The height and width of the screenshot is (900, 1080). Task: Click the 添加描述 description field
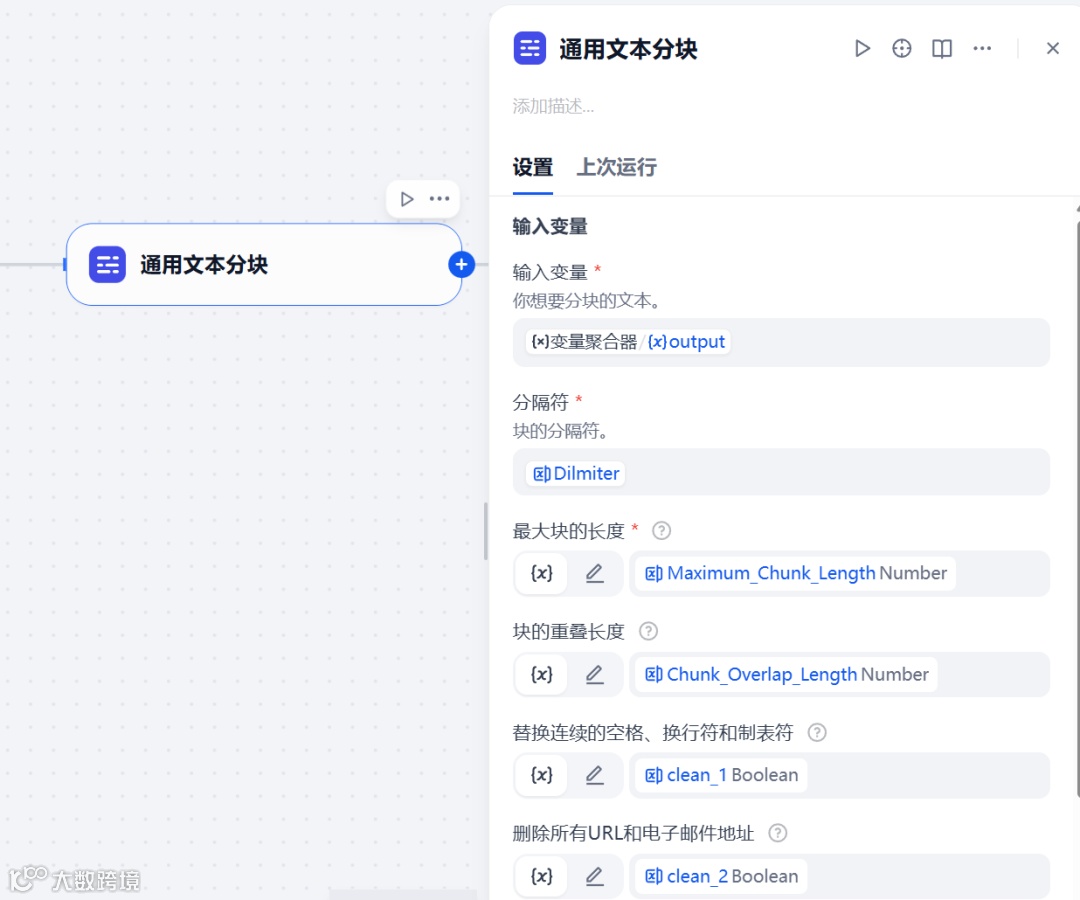(x=553, y=106)
